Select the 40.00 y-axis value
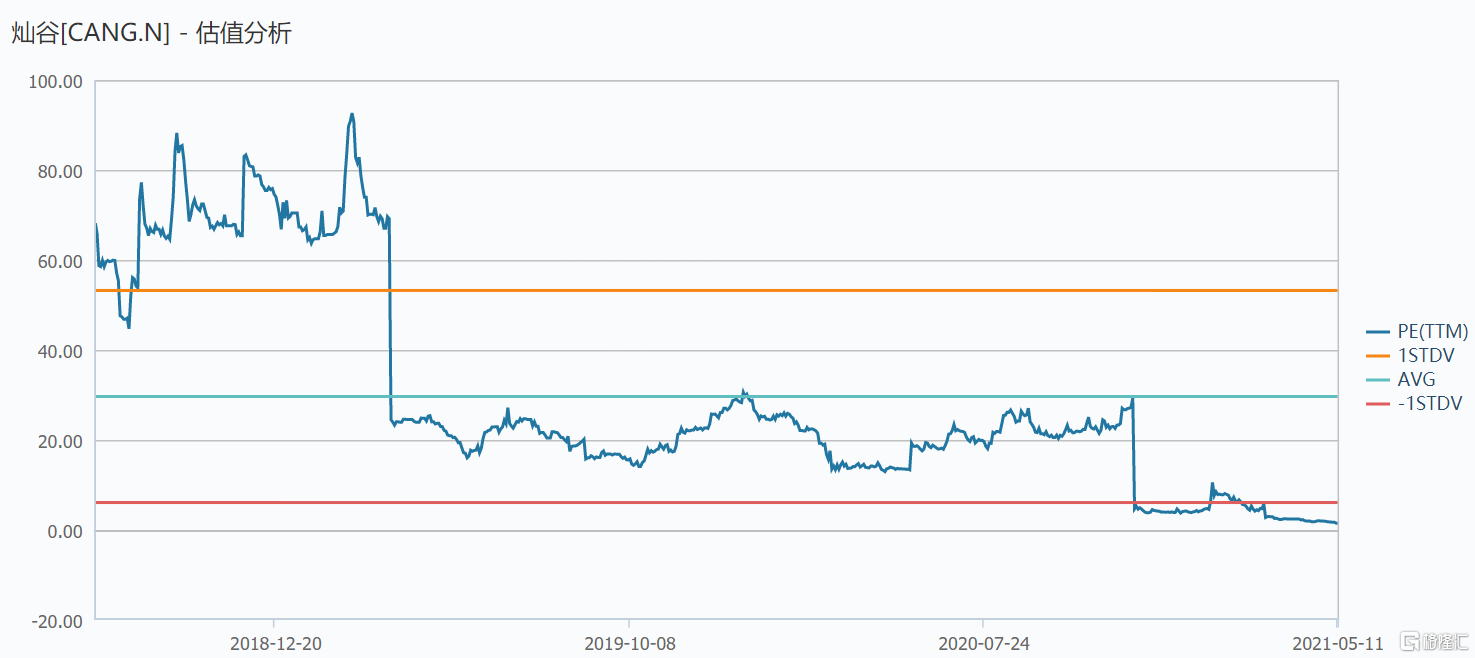1475x658 pixels. (60, 351)
